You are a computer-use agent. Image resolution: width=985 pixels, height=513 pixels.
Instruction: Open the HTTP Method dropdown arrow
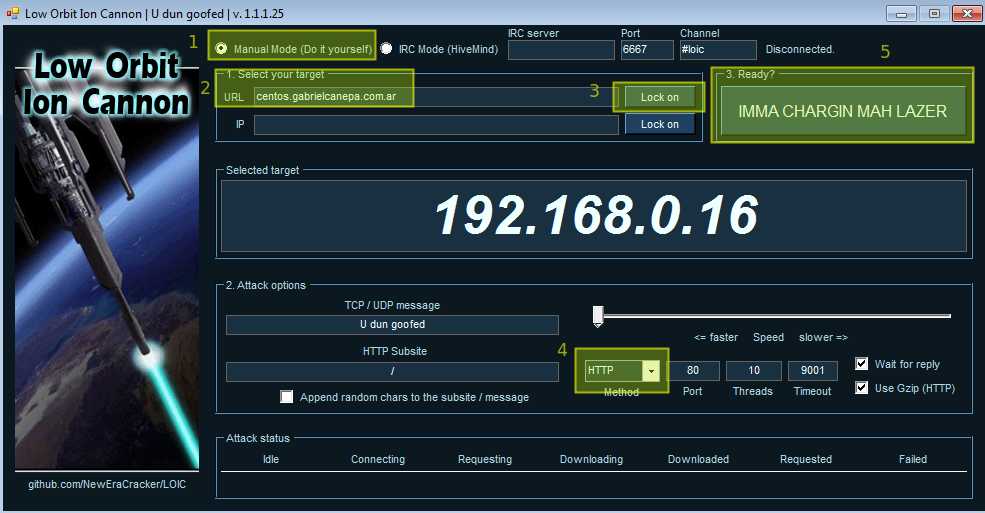tap(651, 370)
